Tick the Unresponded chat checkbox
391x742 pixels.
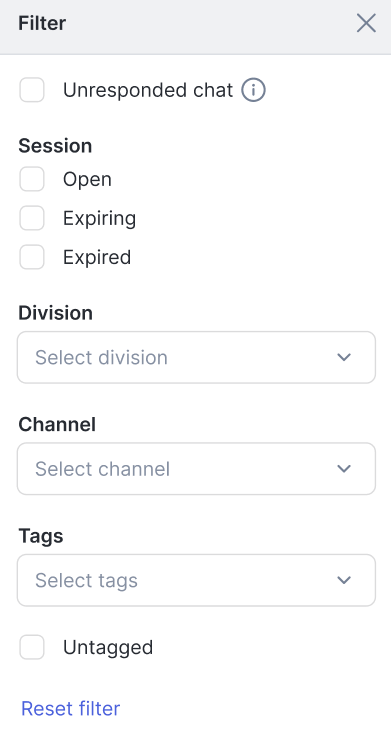(x=32, y=90)
